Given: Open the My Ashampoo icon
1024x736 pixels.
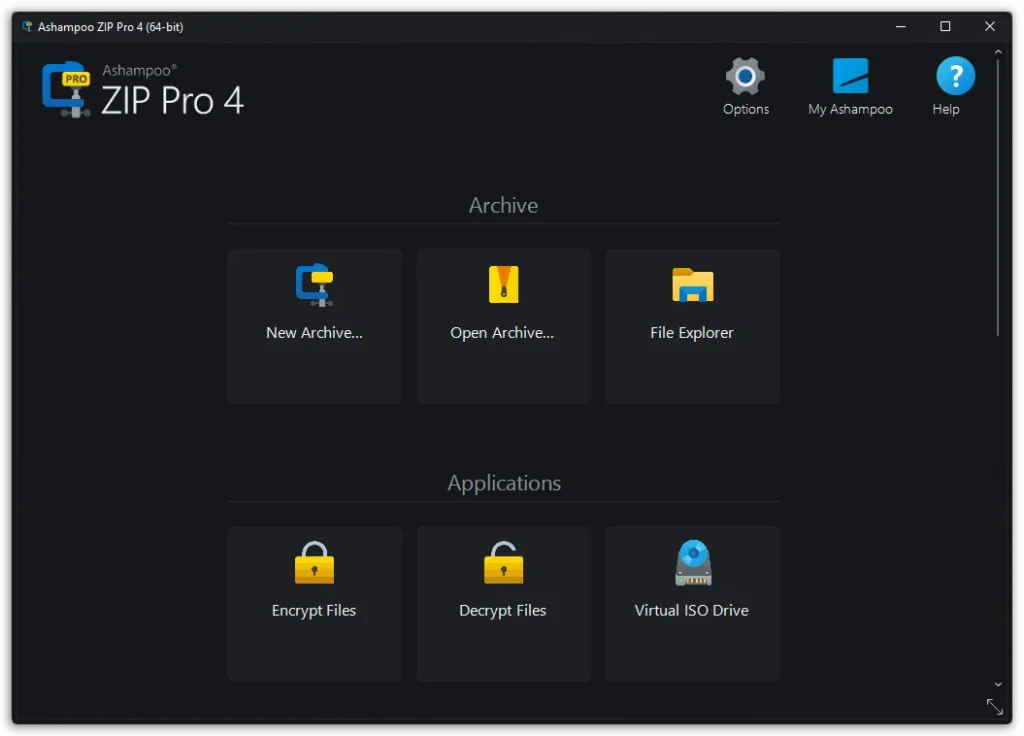Looking at the screenshot, I should click(x=850, y=76).
